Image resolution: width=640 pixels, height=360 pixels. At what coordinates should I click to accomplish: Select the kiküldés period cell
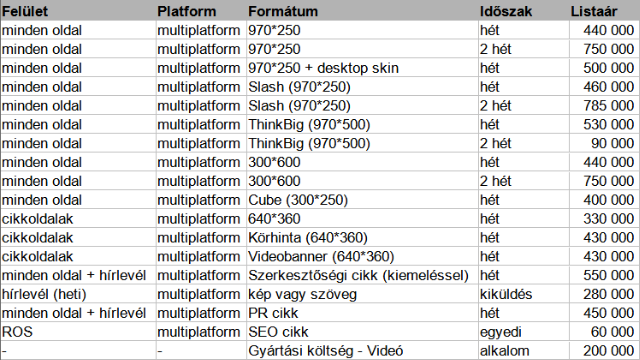tap(524, 294)
